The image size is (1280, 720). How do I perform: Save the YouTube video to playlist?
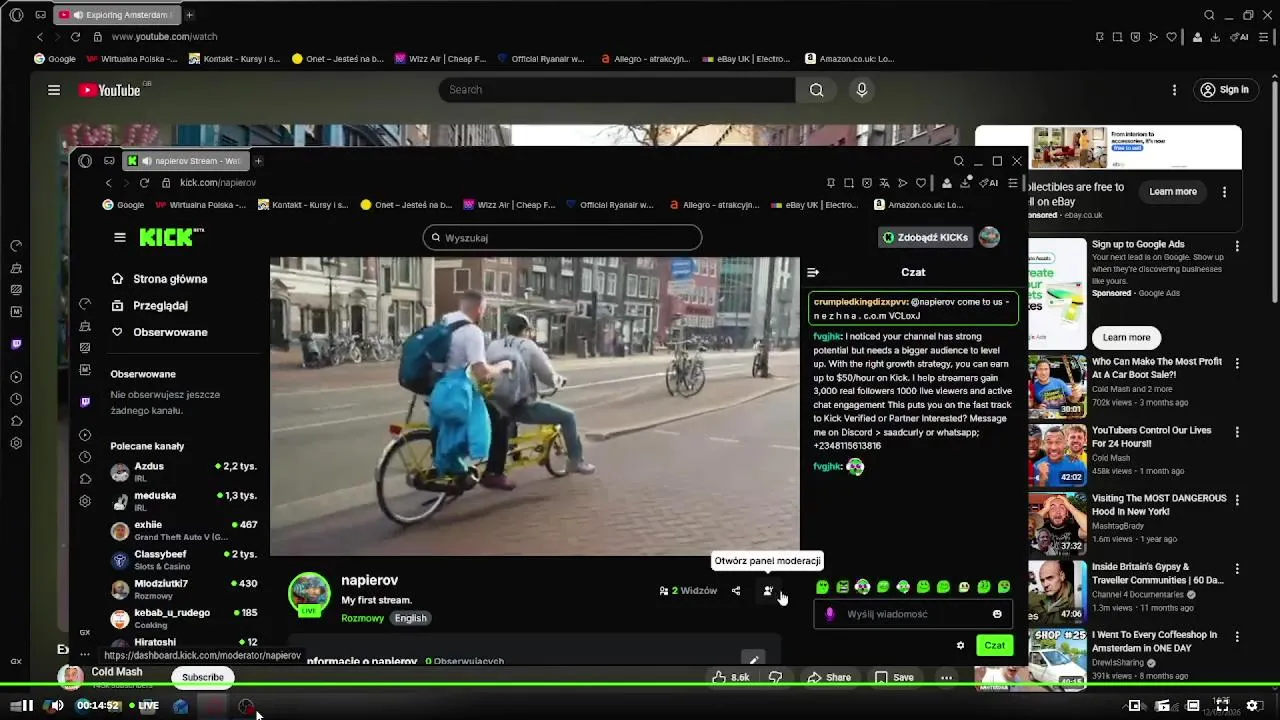[x=894, y=677]
